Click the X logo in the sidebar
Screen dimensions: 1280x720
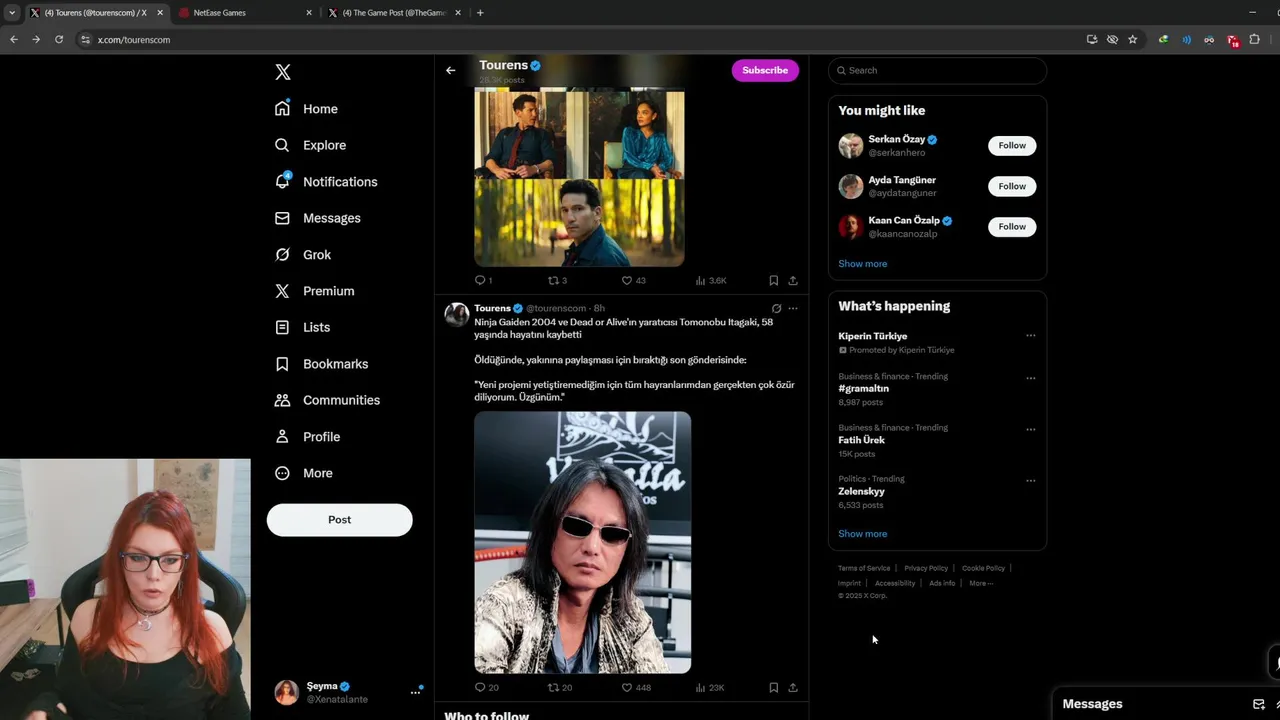point(283,72)
